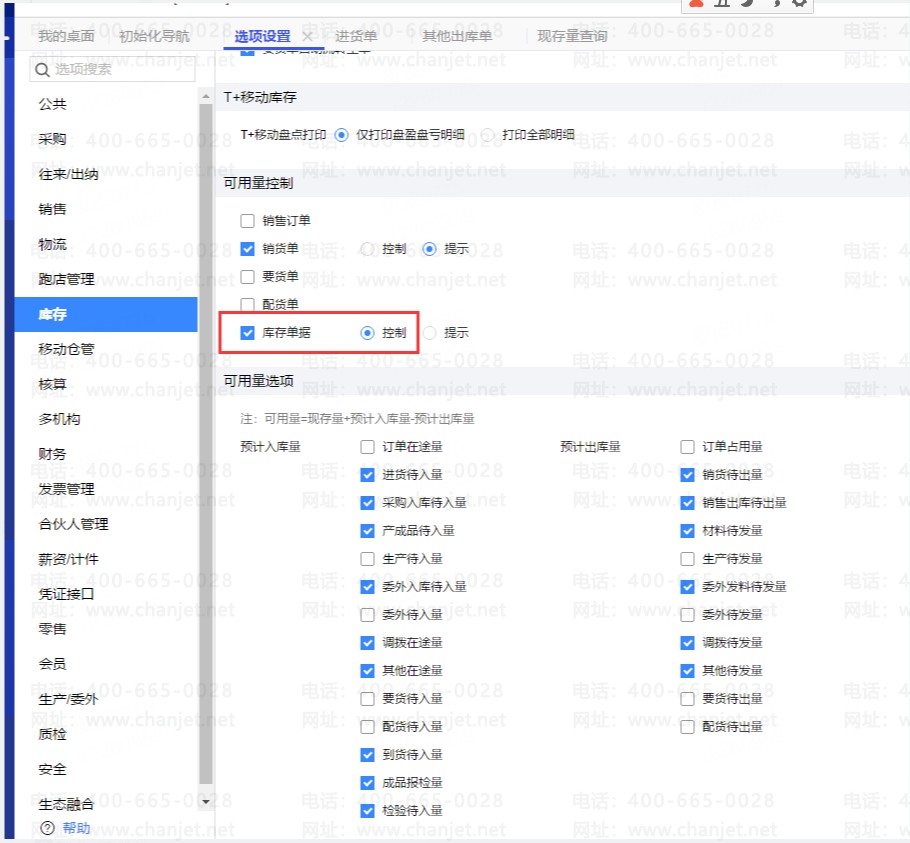Click the sidebar scroll down arrow
The width and height of the screenshot is (910, 843).
(x=206, y=802)
